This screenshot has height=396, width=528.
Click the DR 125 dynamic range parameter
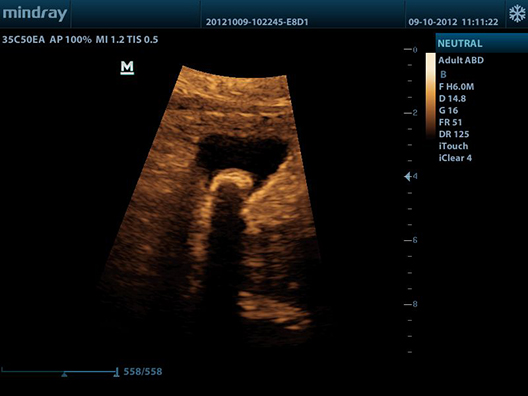tap(454, 134)
